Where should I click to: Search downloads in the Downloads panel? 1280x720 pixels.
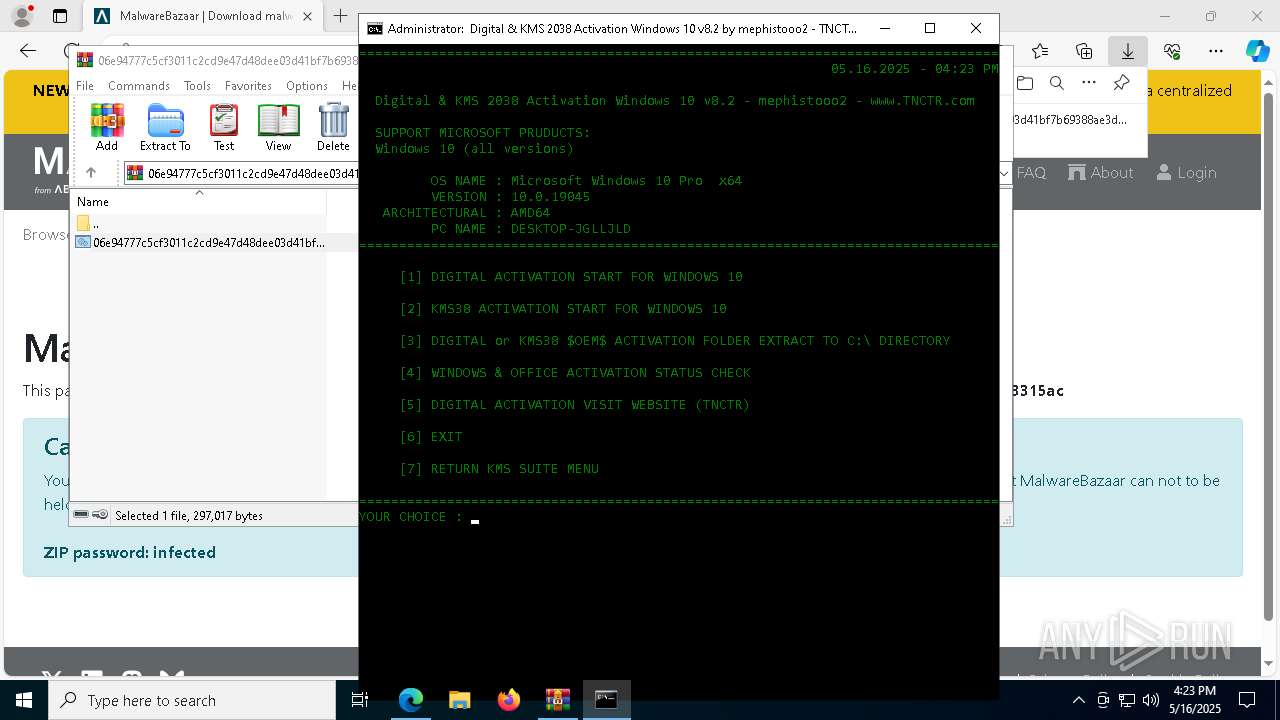(1057, 83)
